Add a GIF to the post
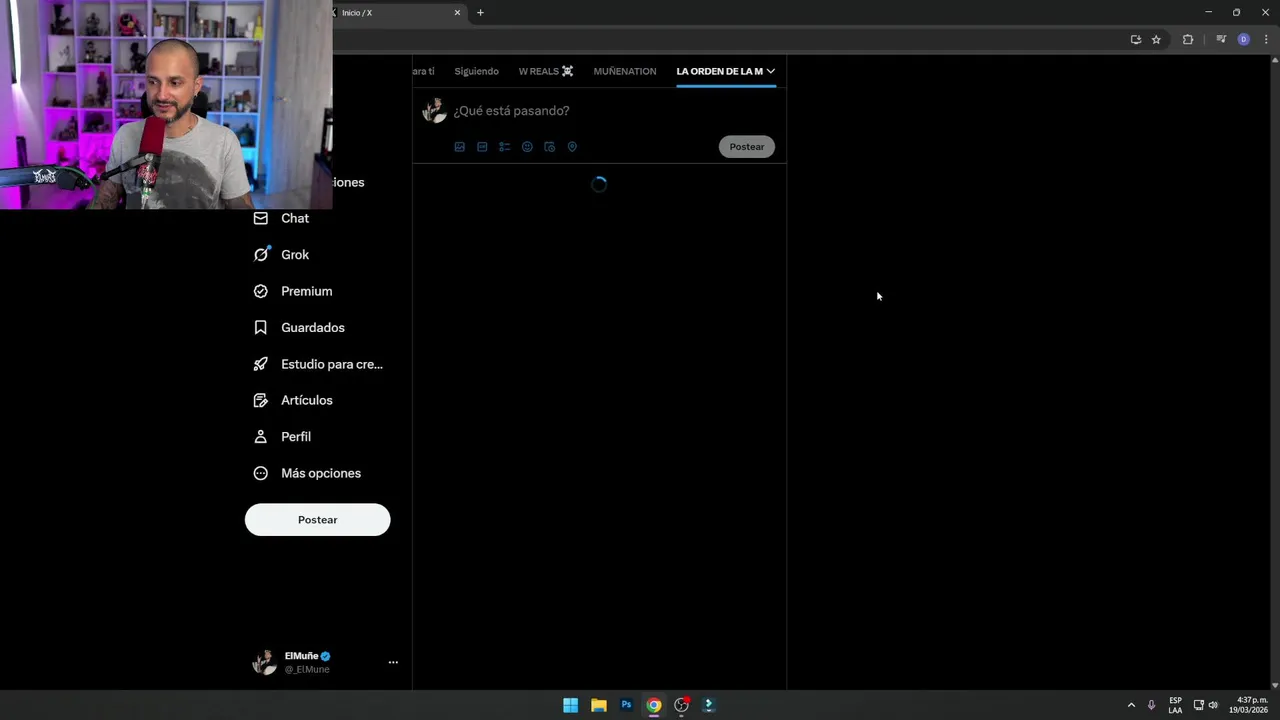 coord(482,147)
